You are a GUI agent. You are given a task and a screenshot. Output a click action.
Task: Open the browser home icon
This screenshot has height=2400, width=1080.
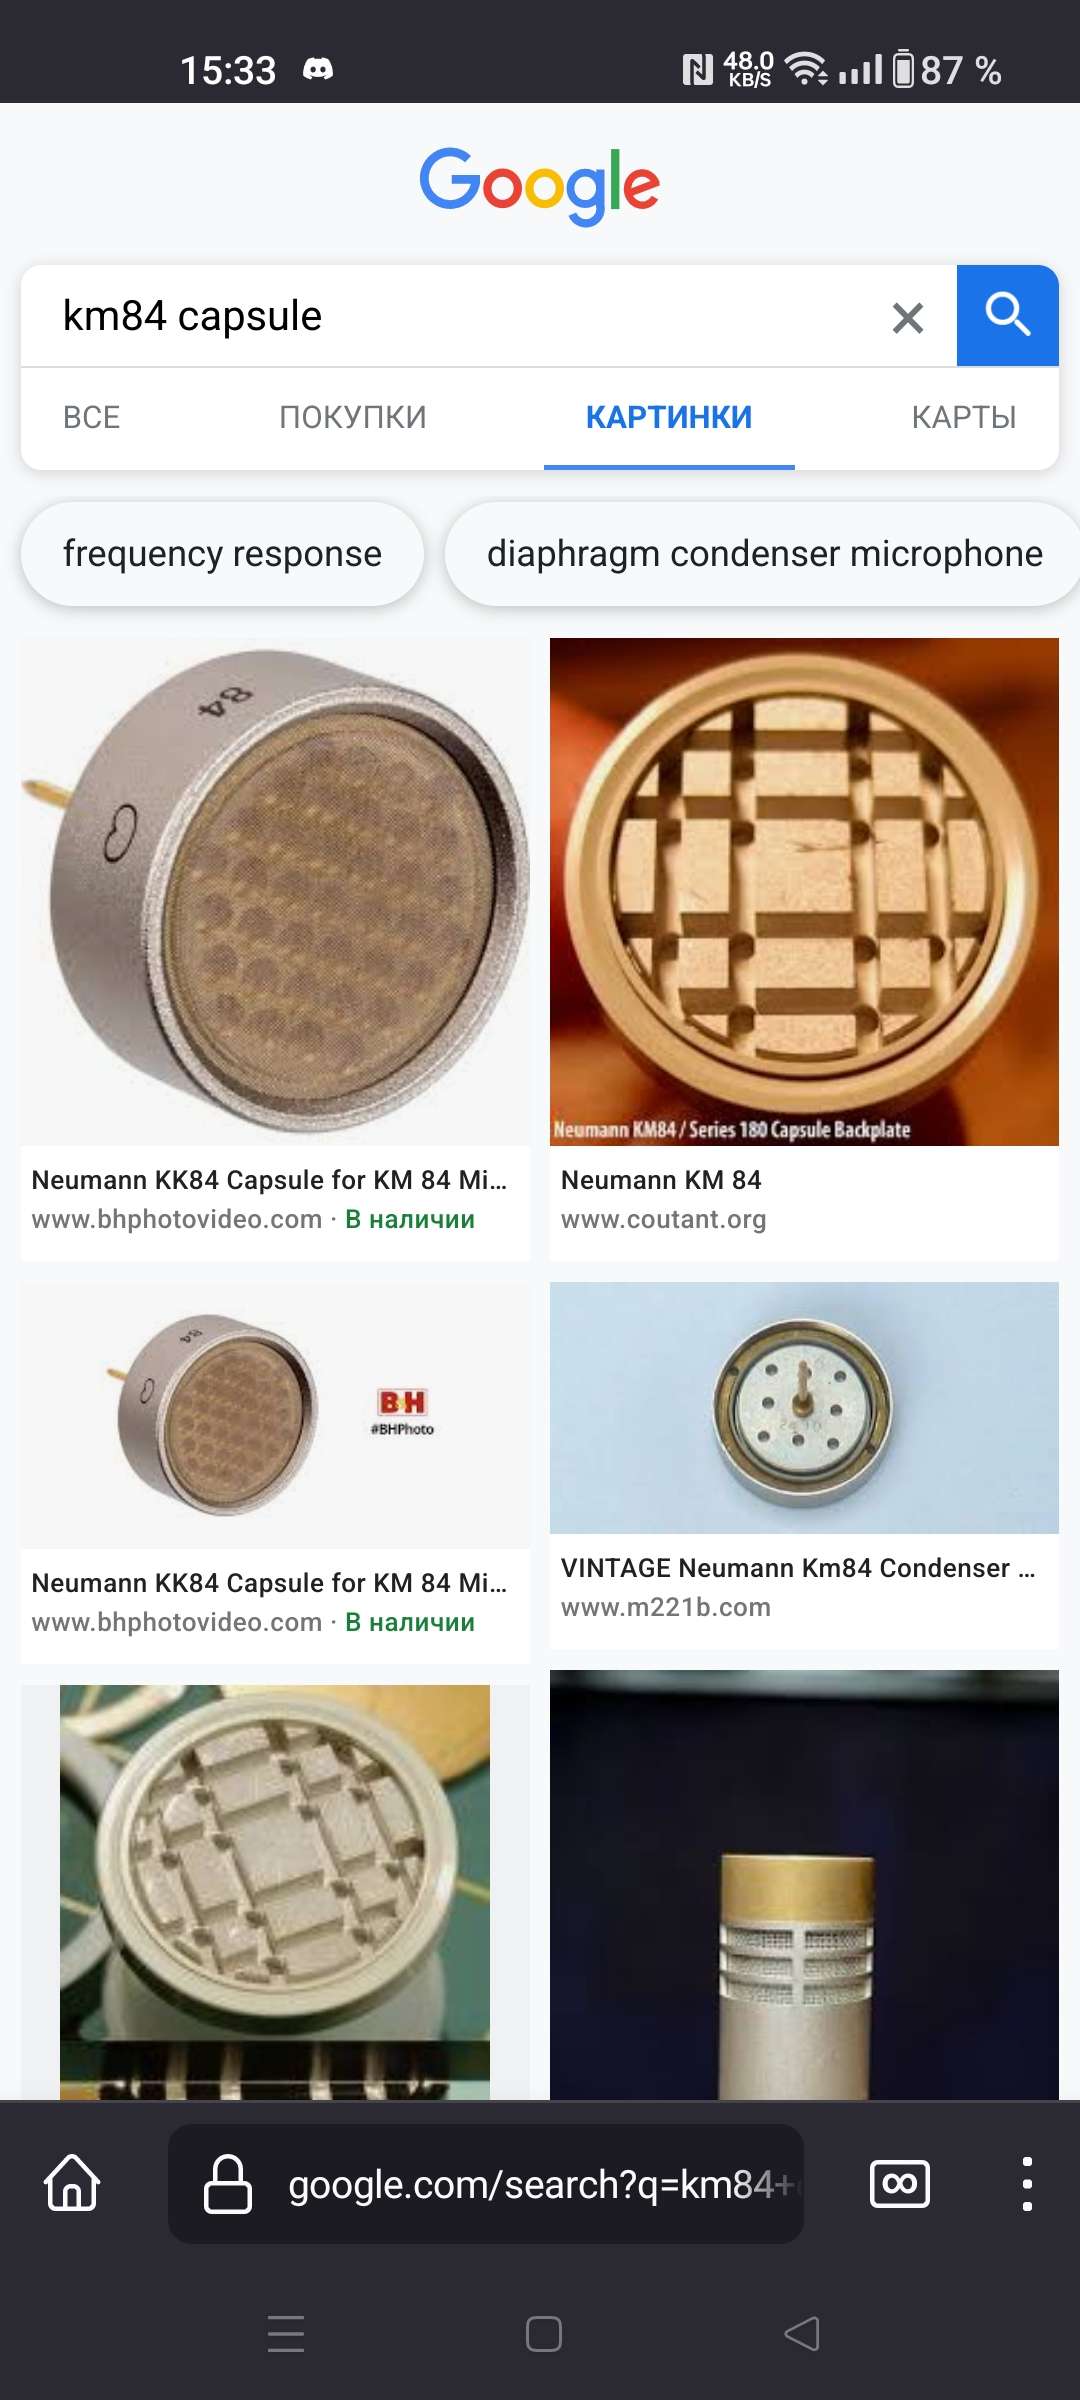(x=73, y=2182)
